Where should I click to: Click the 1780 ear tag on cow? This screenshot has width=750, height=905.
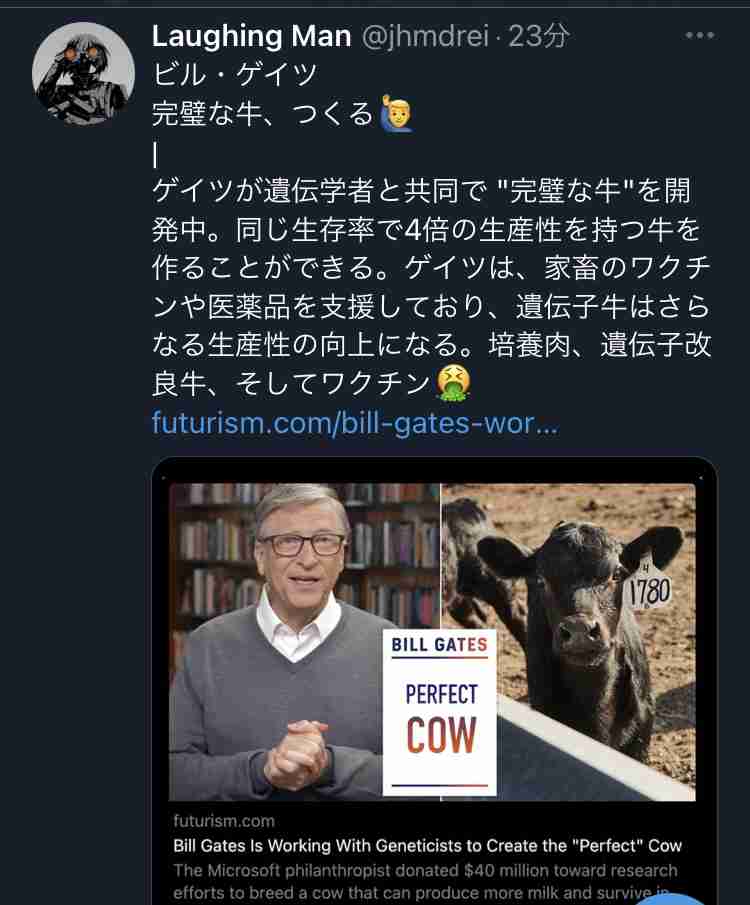click(649, 589)
